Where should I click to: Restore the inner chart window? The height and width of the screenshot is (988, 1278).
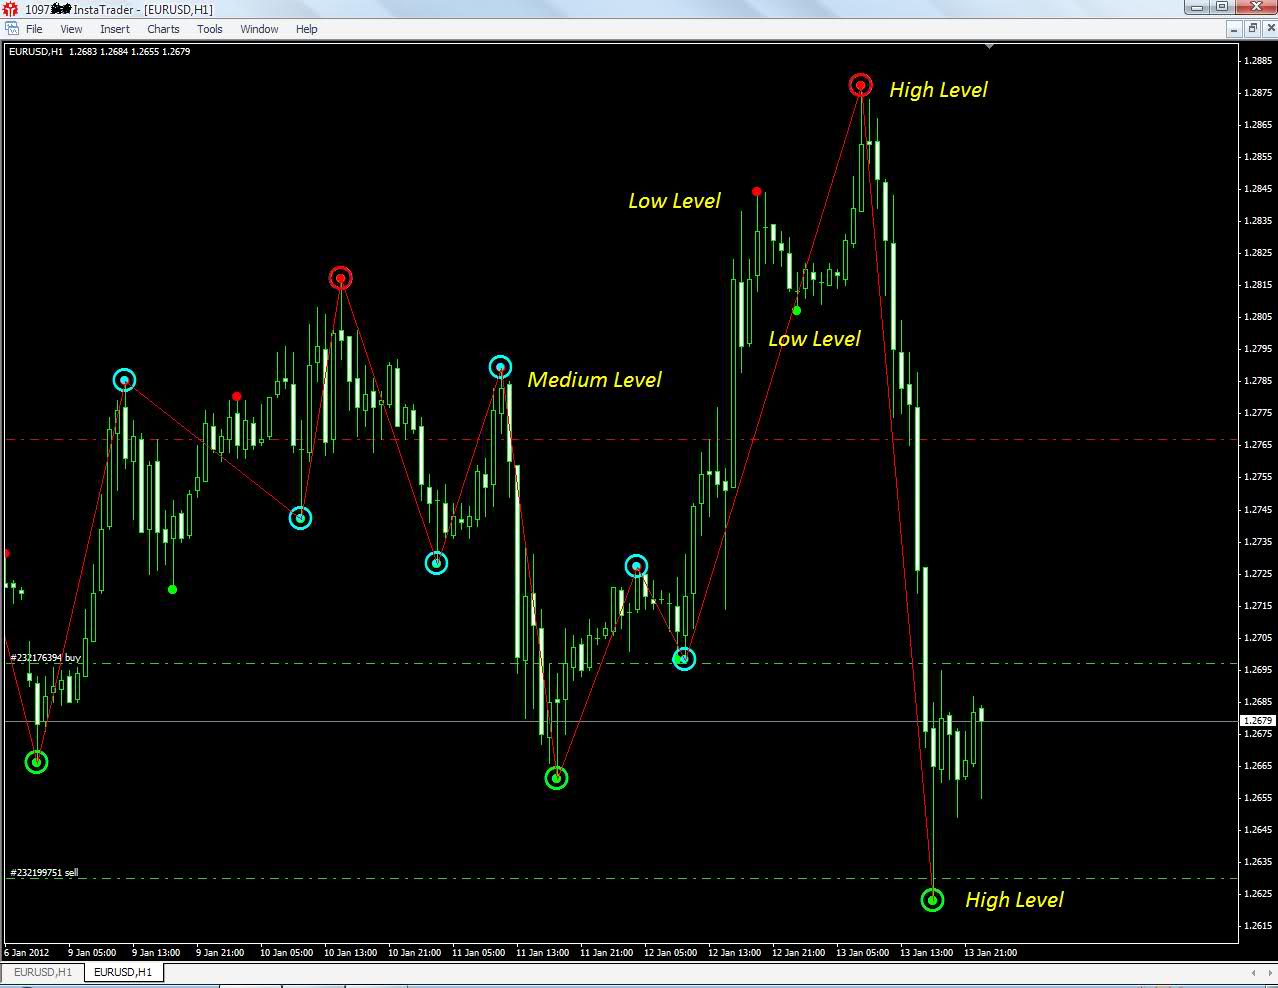(1252, 29)
